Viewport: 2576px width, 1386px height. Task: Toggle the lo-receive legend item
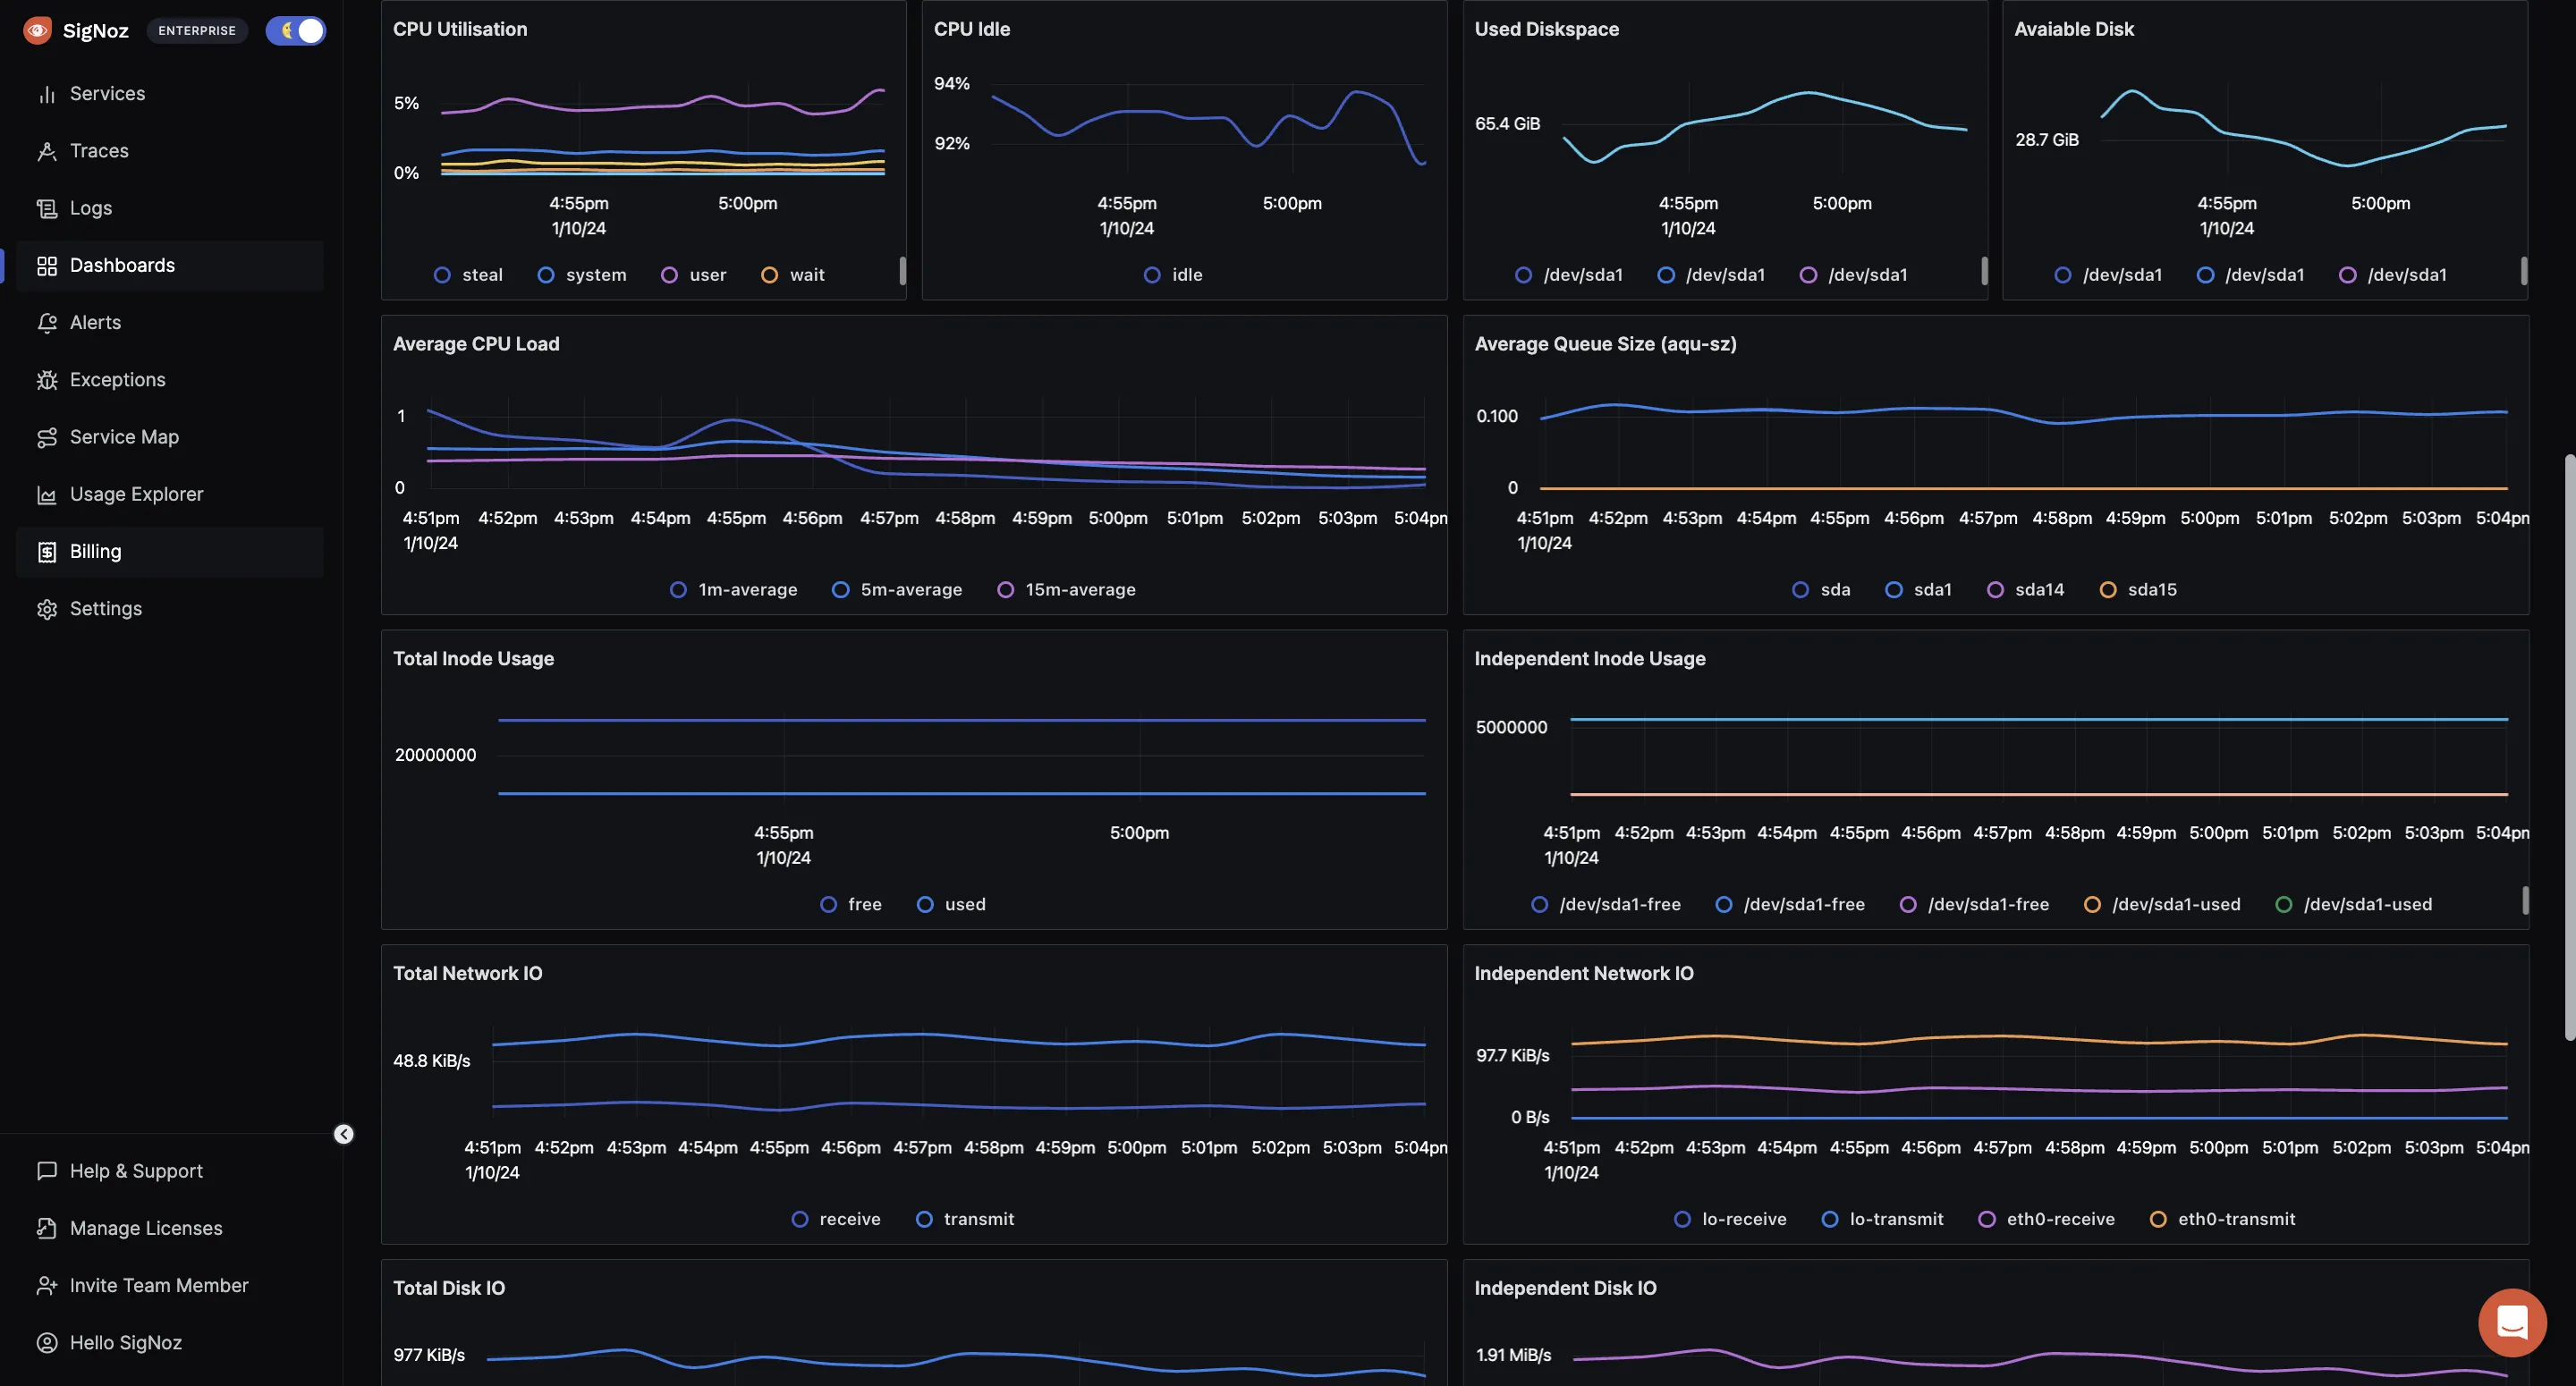1730,1220
